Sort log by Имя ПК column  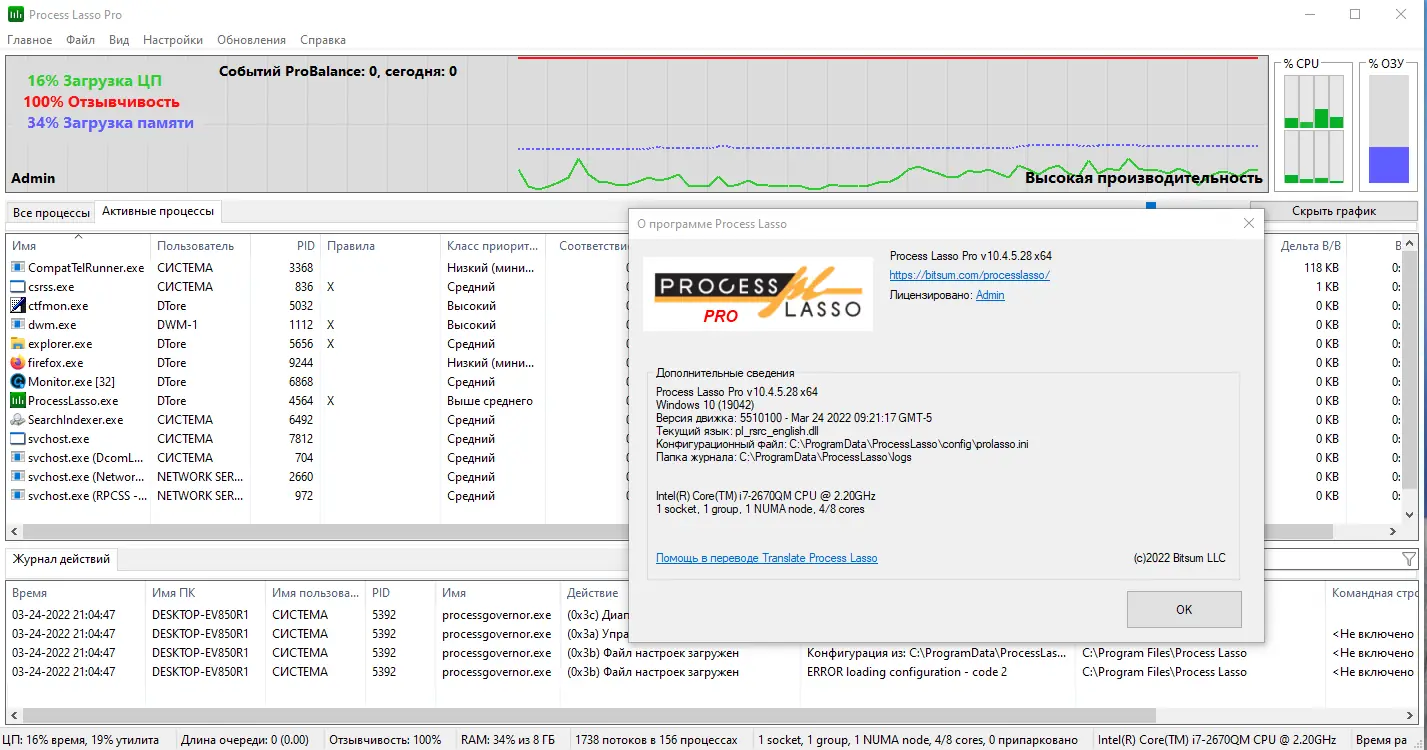pos(206,593)
